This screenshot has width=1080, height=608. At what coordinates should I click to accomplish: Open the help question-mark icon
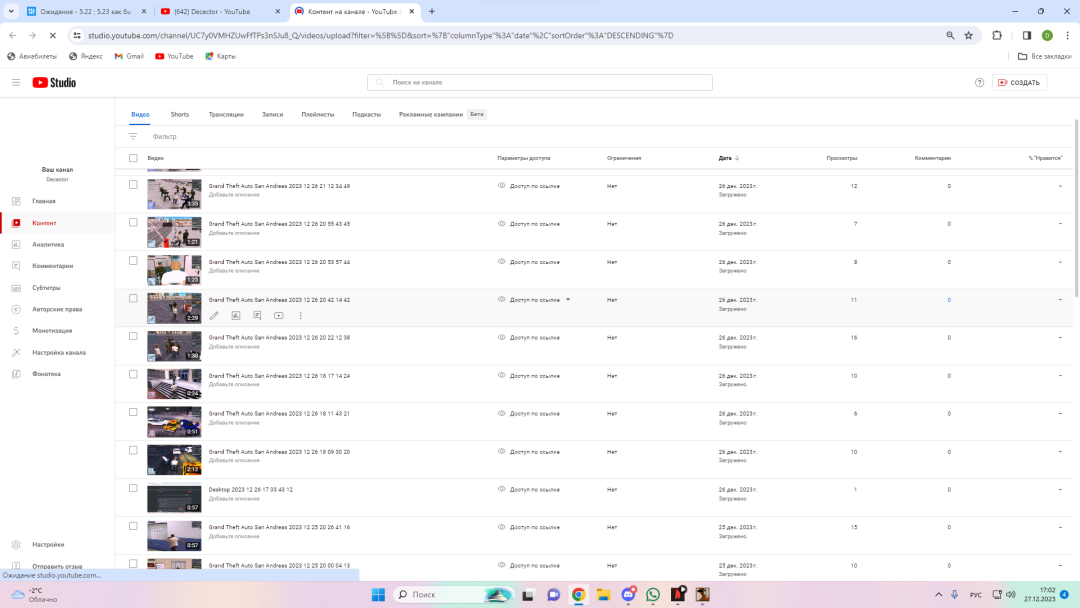(979, 82)
